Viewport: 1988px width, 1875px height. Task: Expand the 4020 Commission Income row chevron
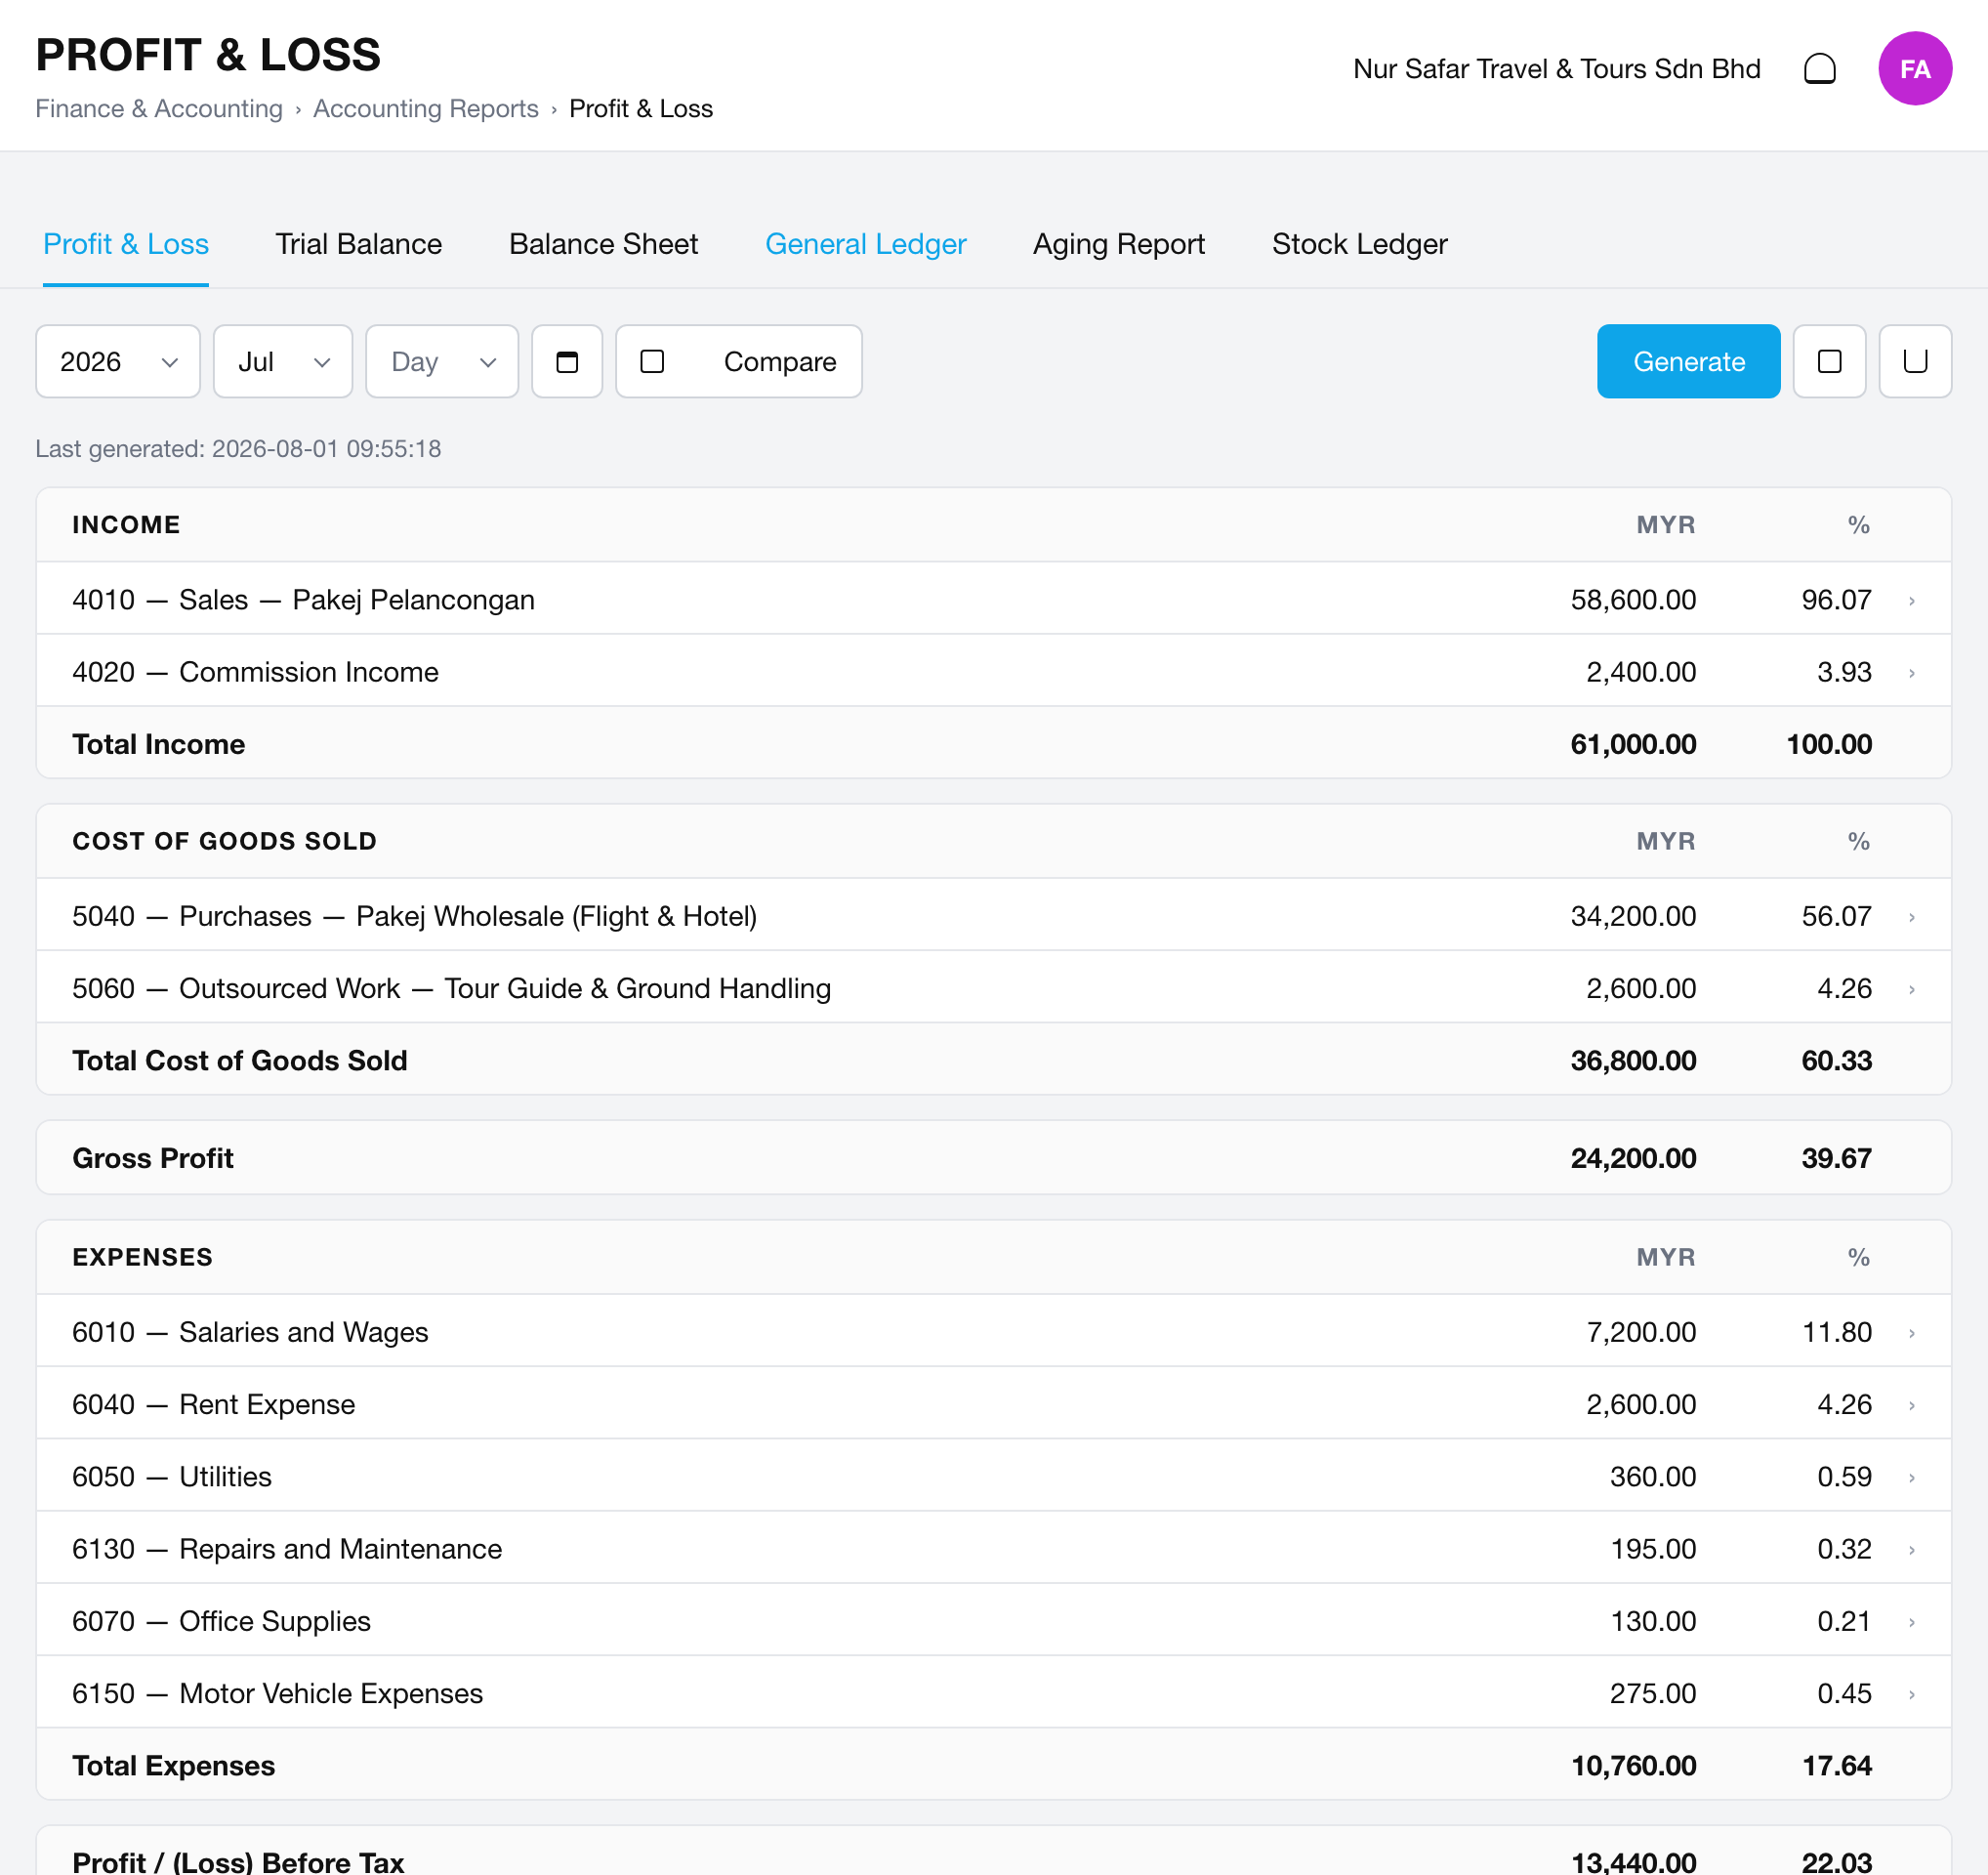[x=1911, y=672]
